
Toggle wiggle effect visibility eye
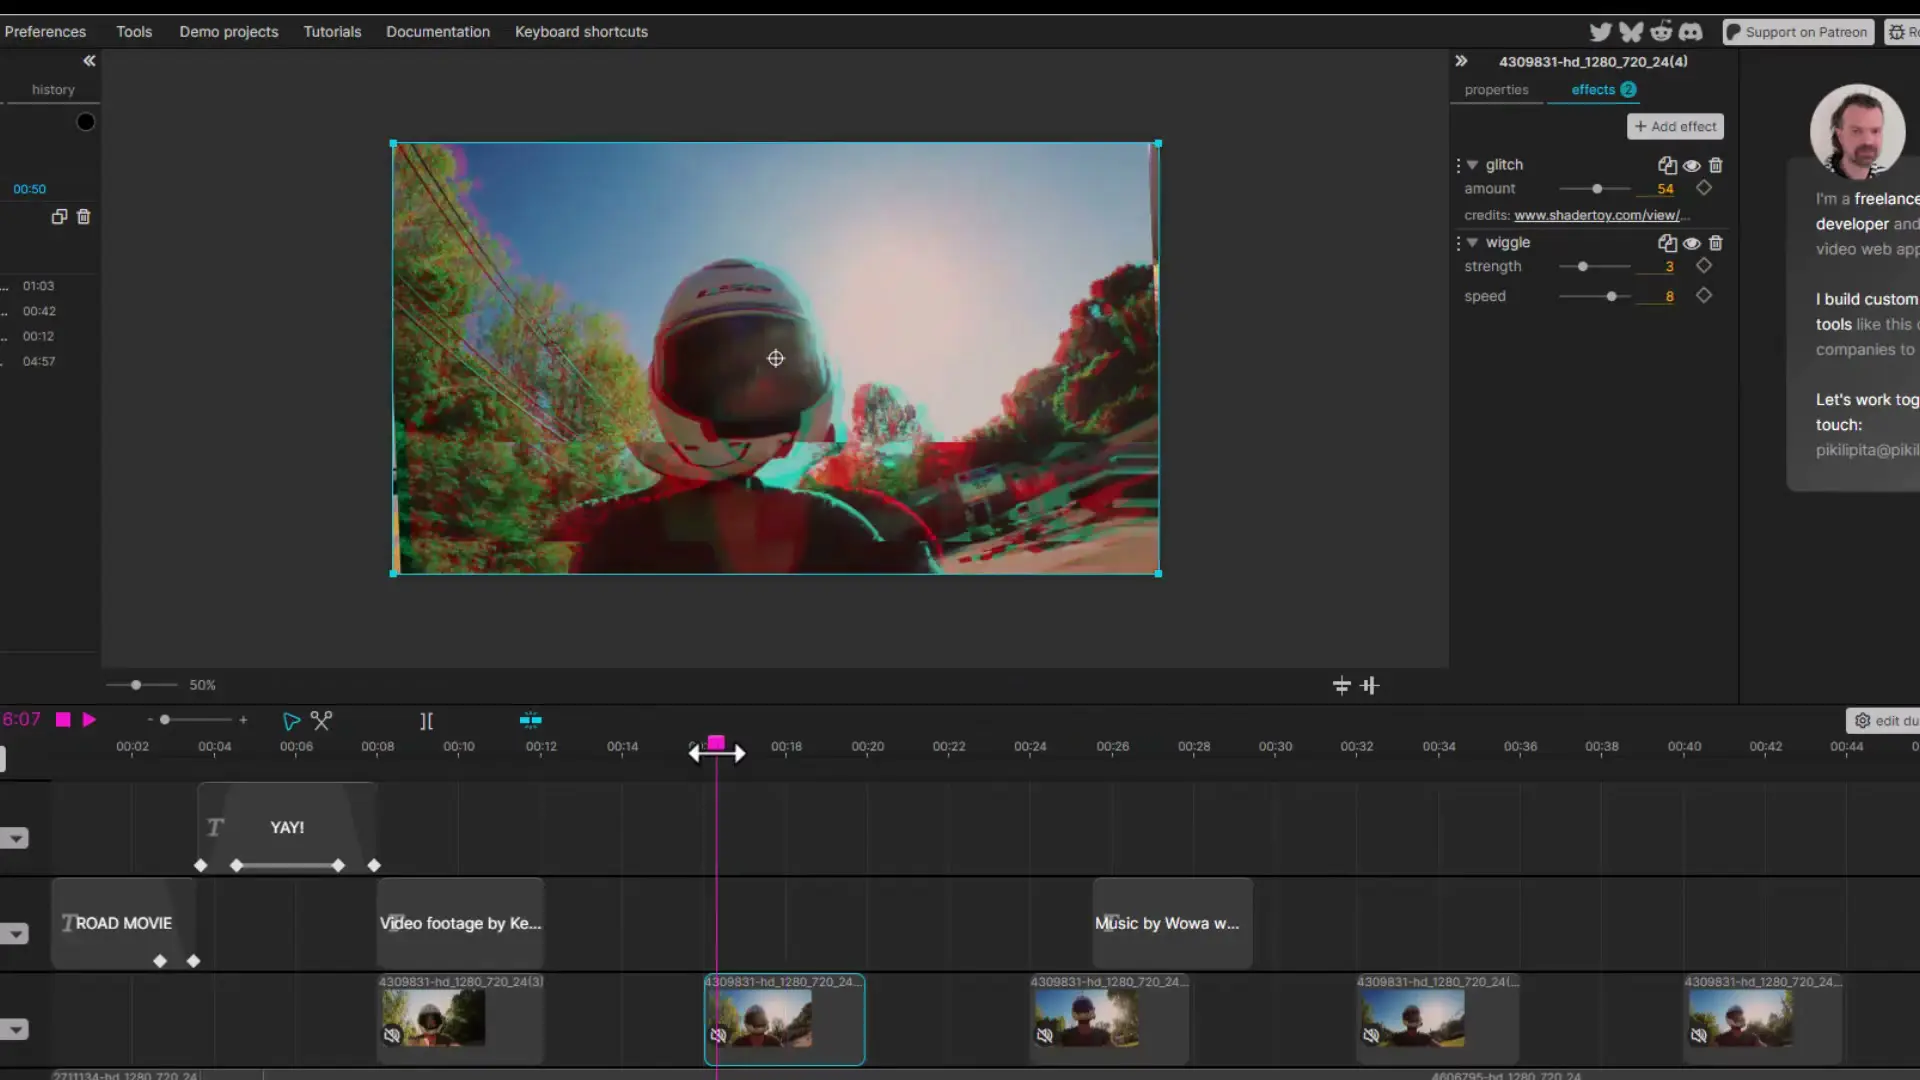[1691, 243]
